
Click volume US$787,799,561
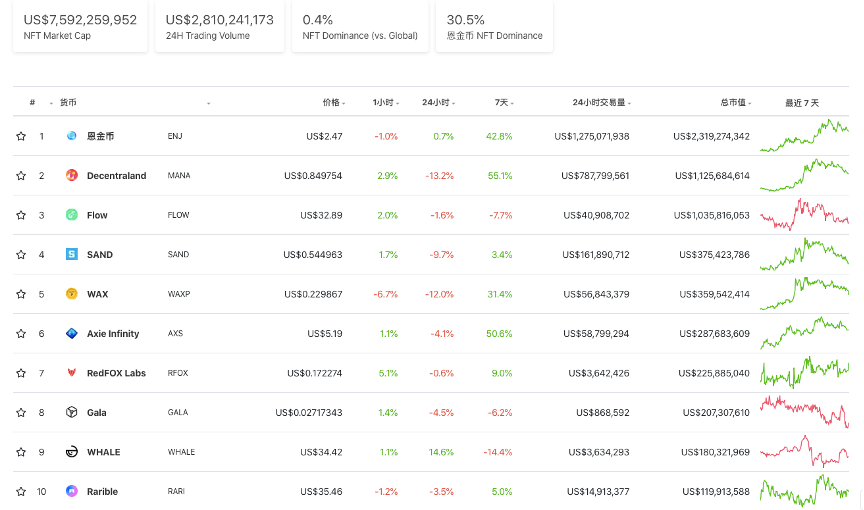595,176
